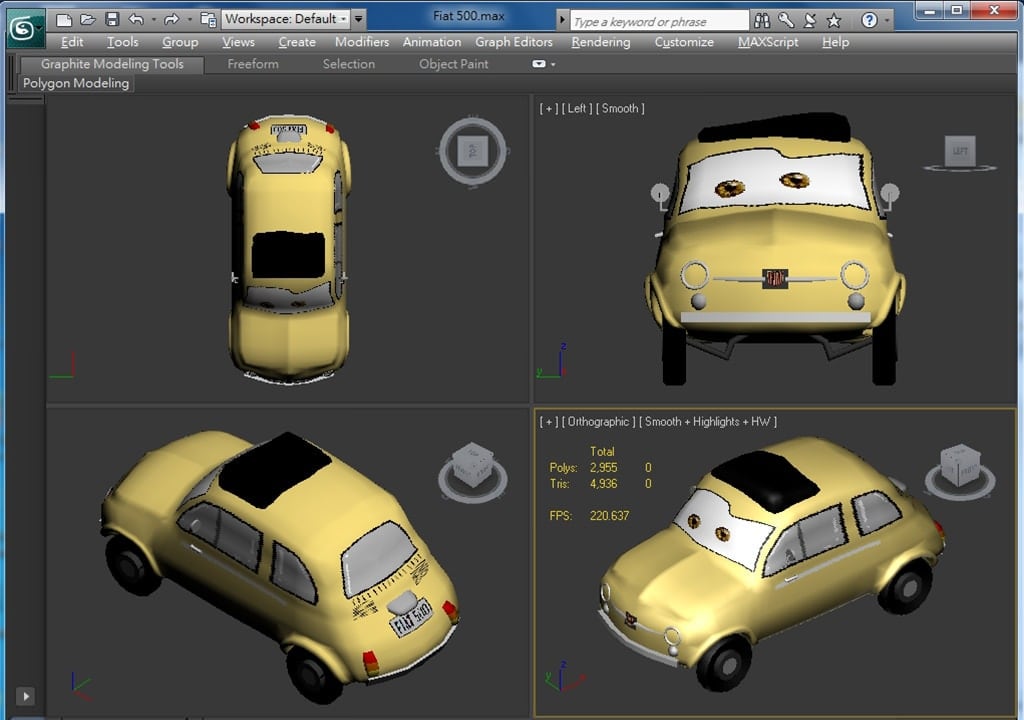
Task: Save the file using the floppy disk icon
Action: tap(111, 19)
